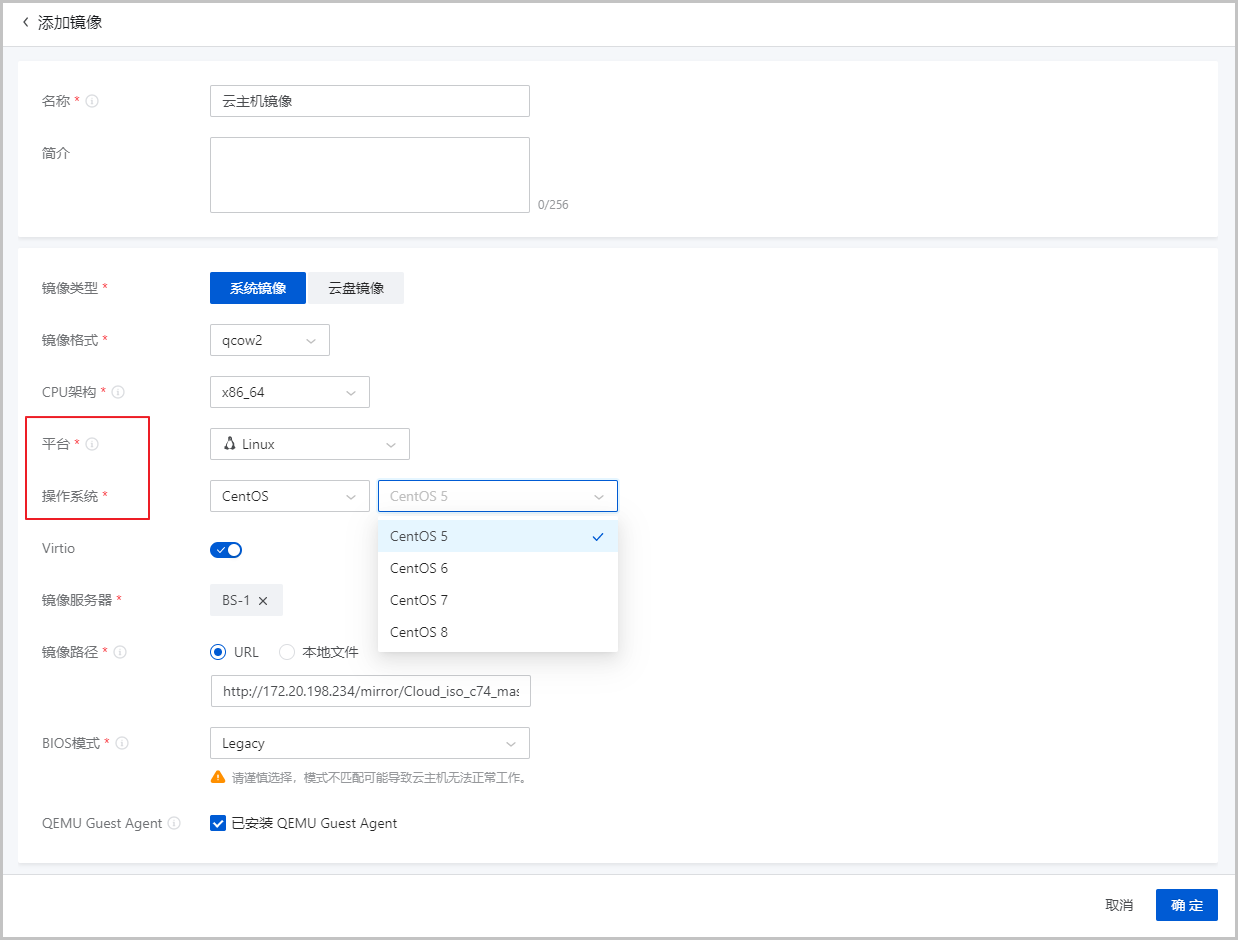Click the info icon next to 平台
This screenshot has height=940, width=1238.
click(x=93, y=444)
